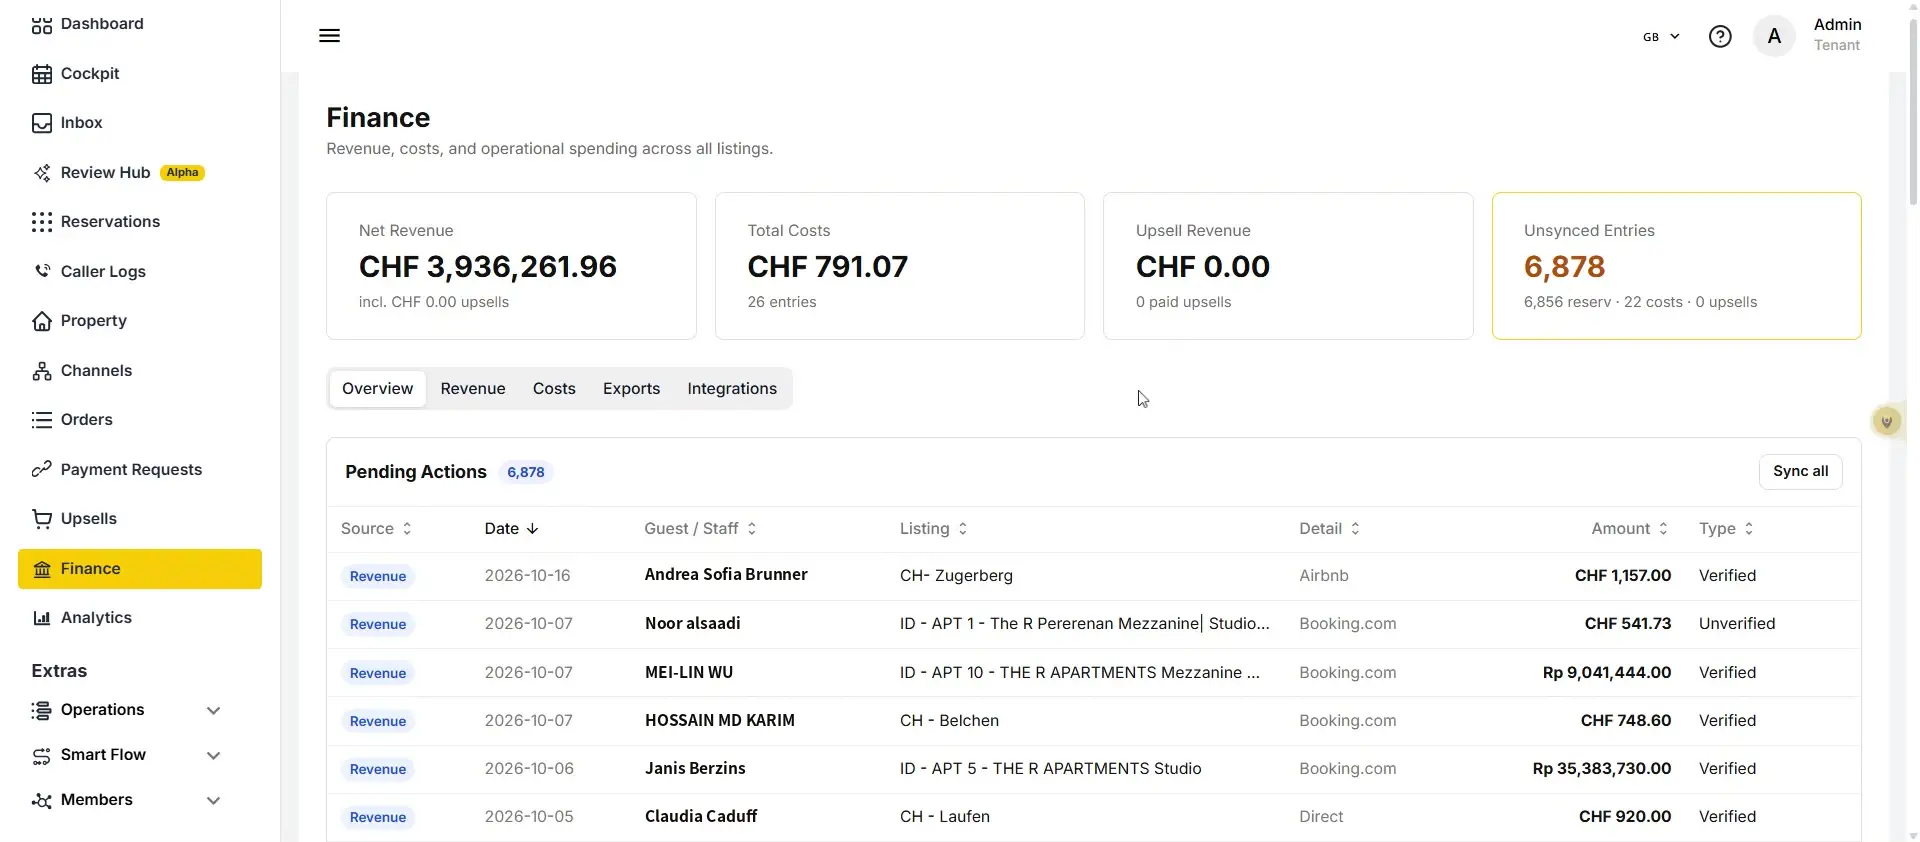Click the floating yellow widget icon
This screenshot has width=1920, height=842.
click(1887, 421)
